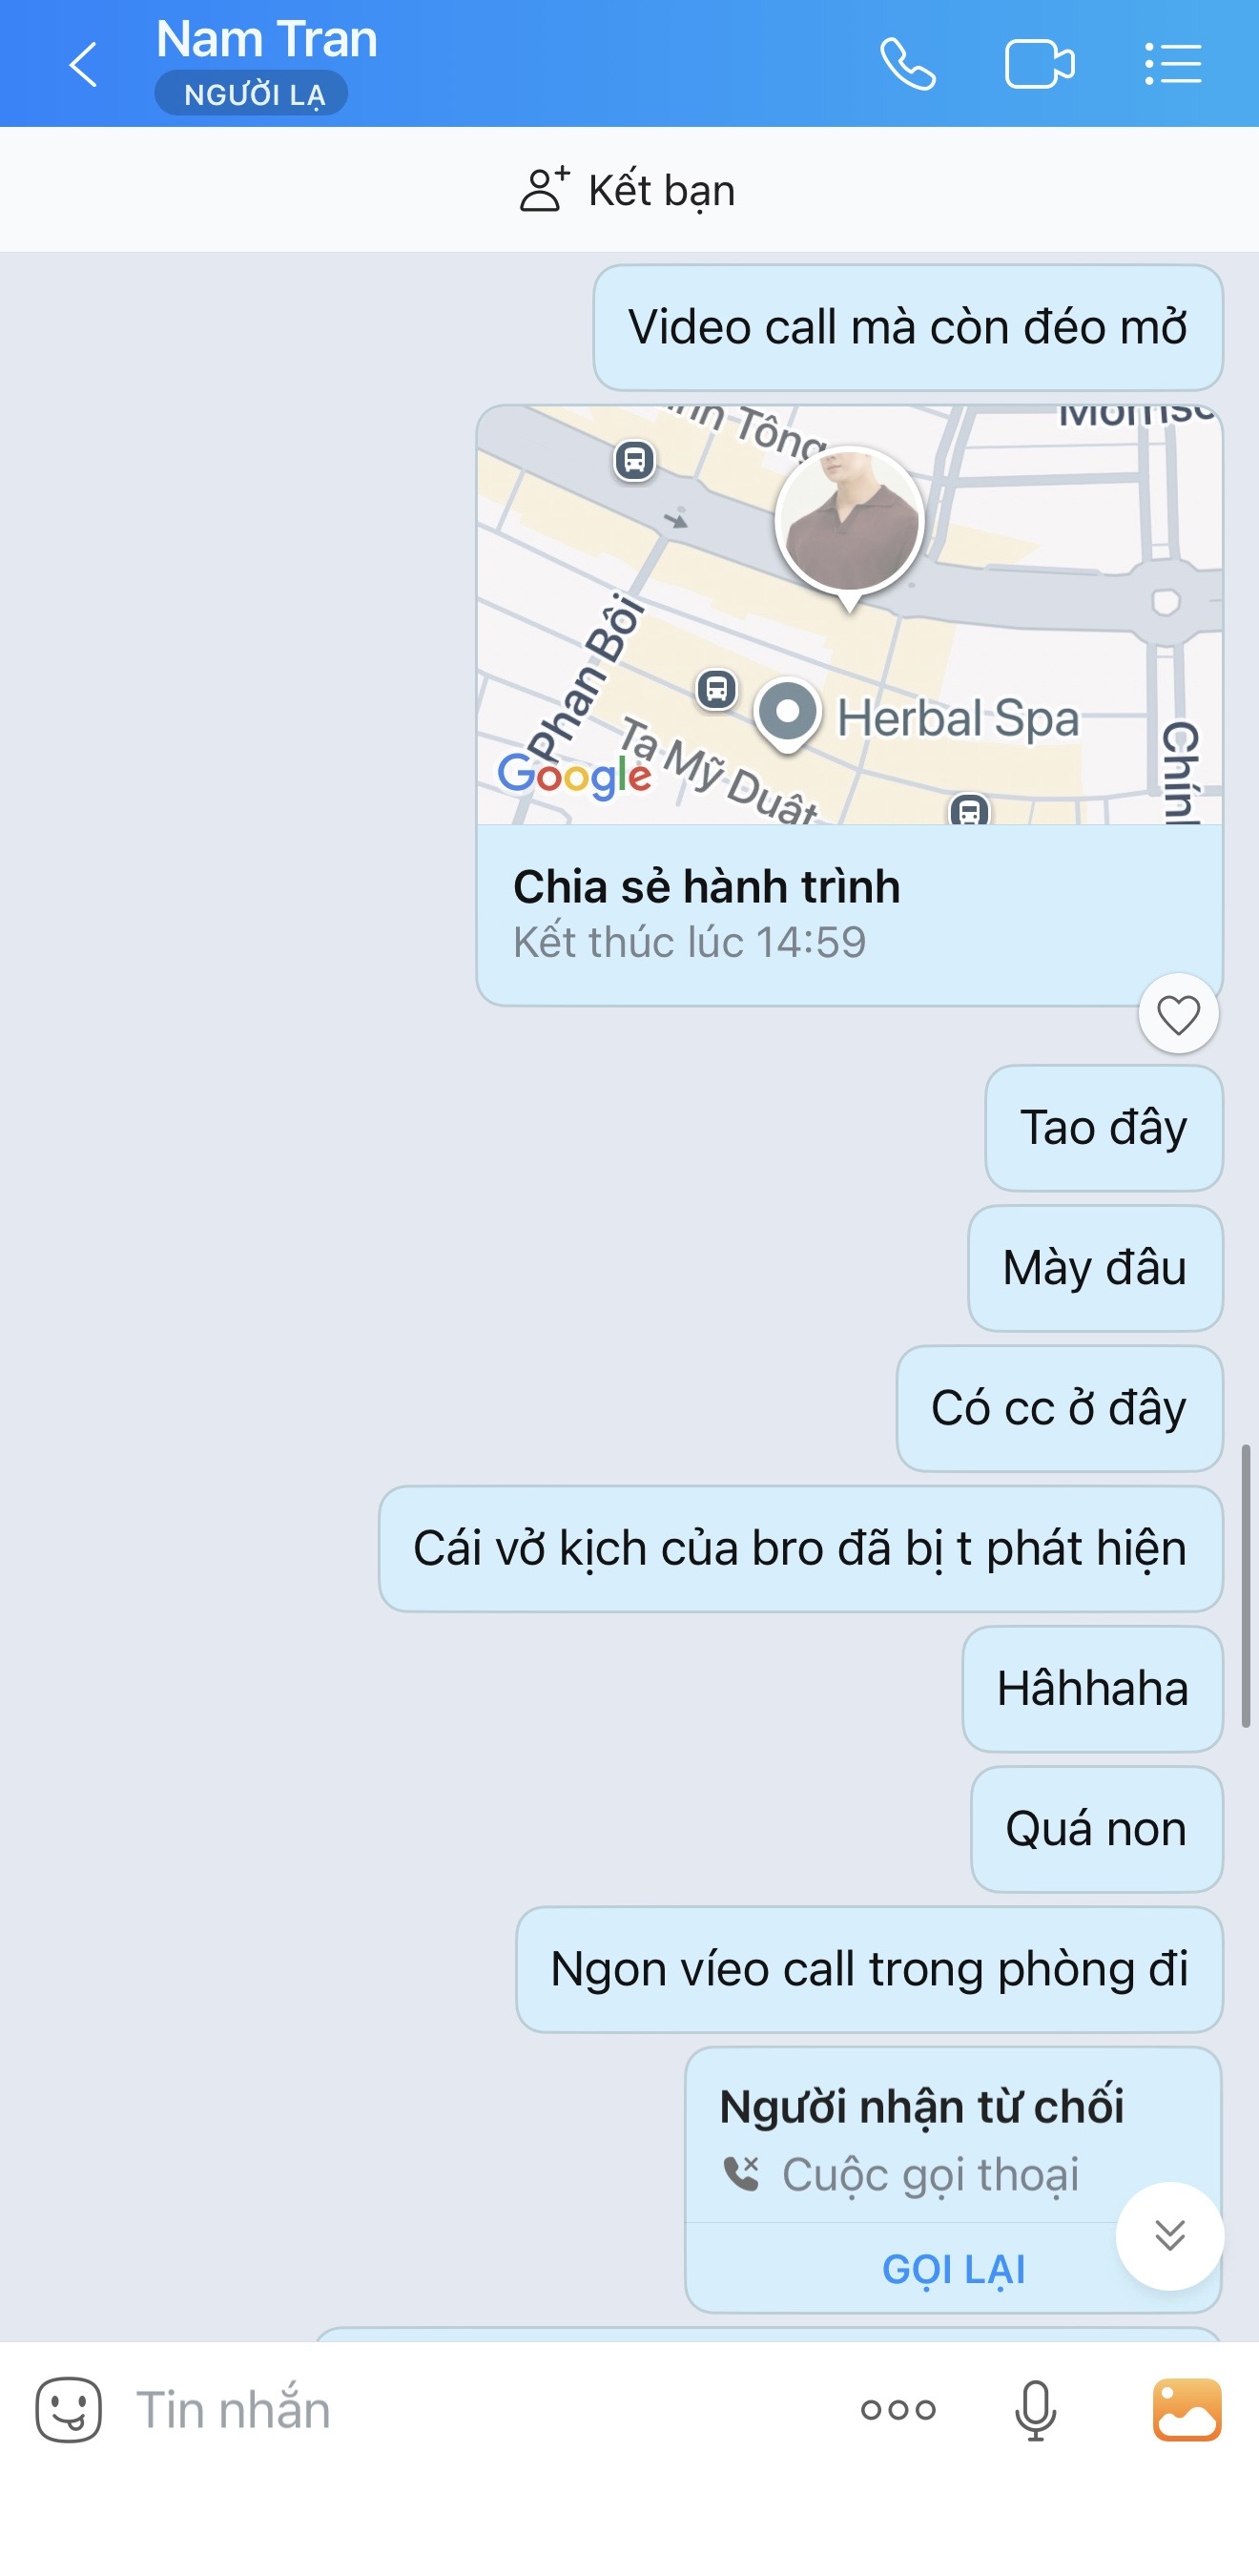Start a video call with the camera icon
The width and height of the screenshot is (1259, 2576).
point(1039,65)
